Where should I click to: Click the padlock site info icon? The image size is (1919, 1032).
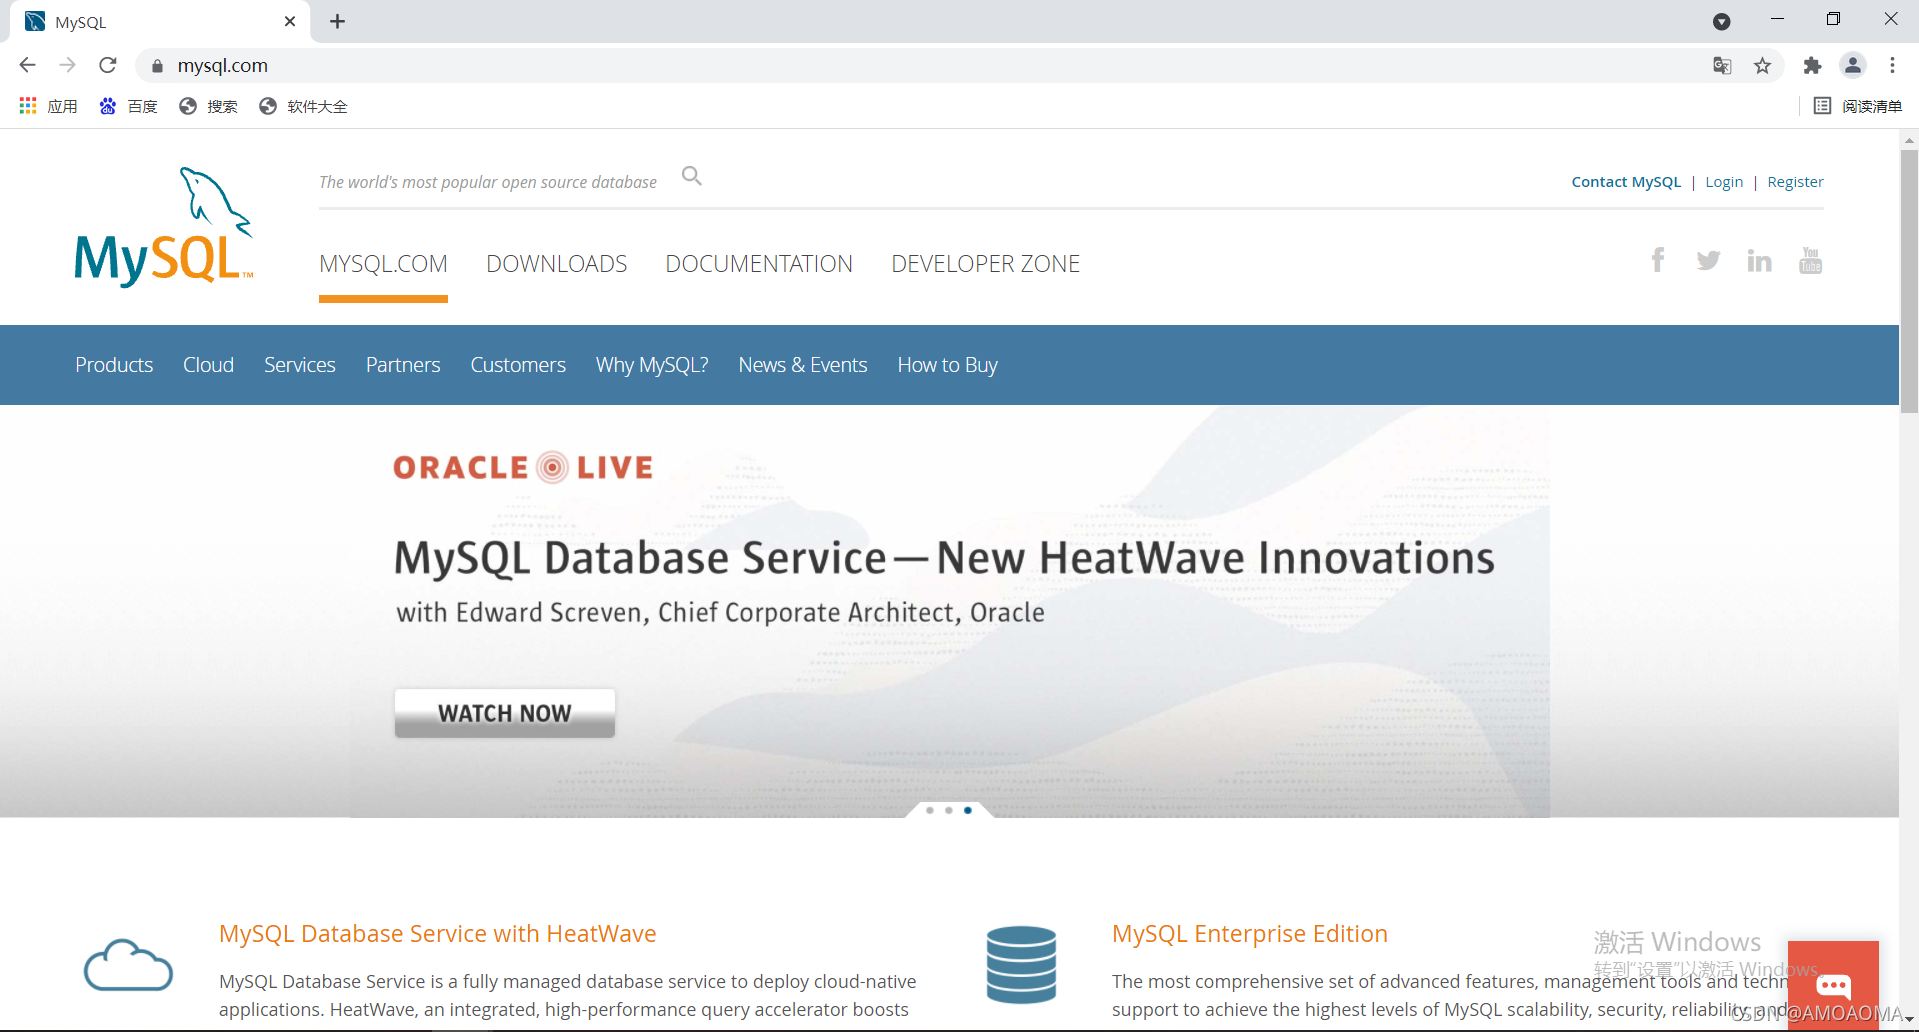157,66
